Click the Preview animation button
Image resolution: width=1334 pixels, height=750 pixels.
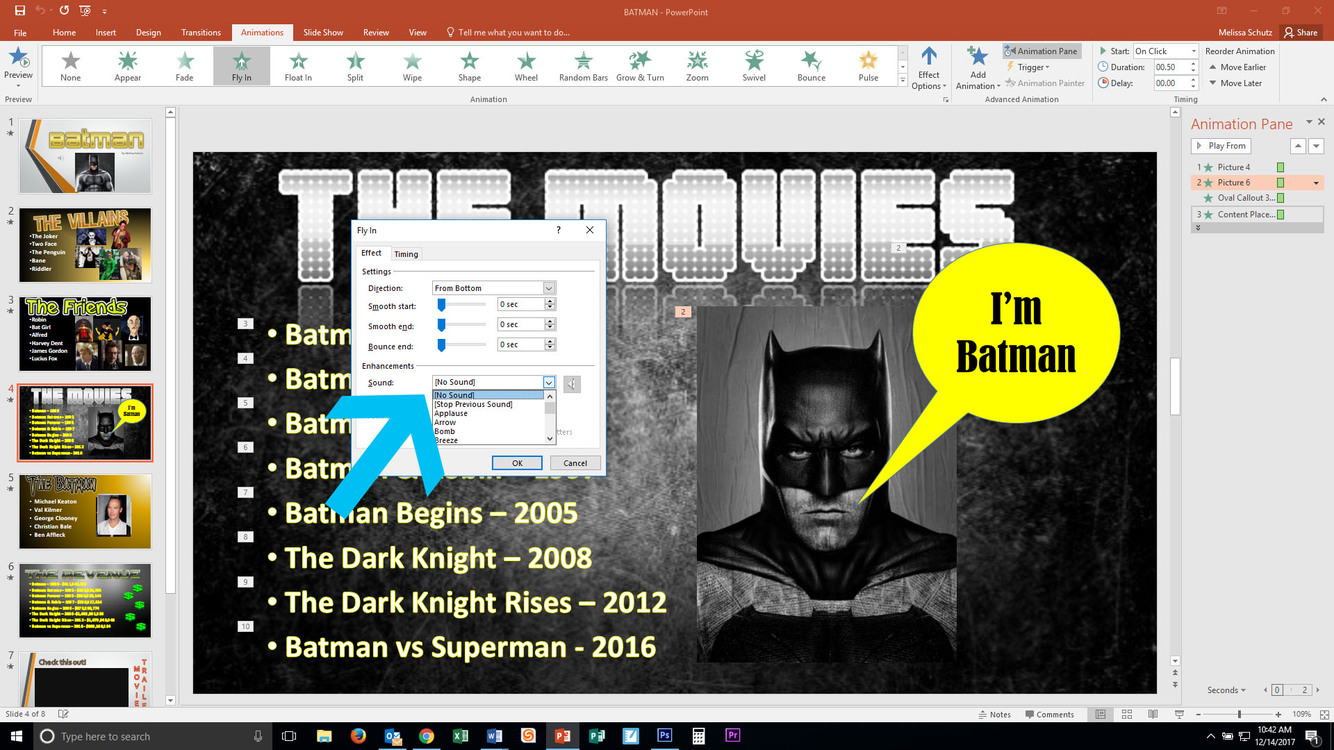18,66
